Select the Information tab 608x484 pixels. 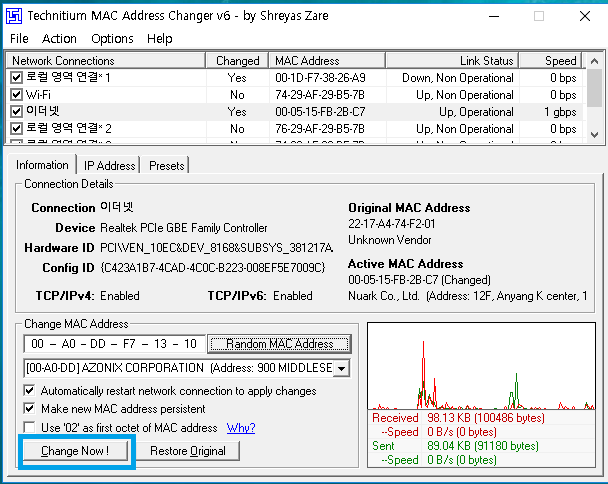click(x=42, y=165)
